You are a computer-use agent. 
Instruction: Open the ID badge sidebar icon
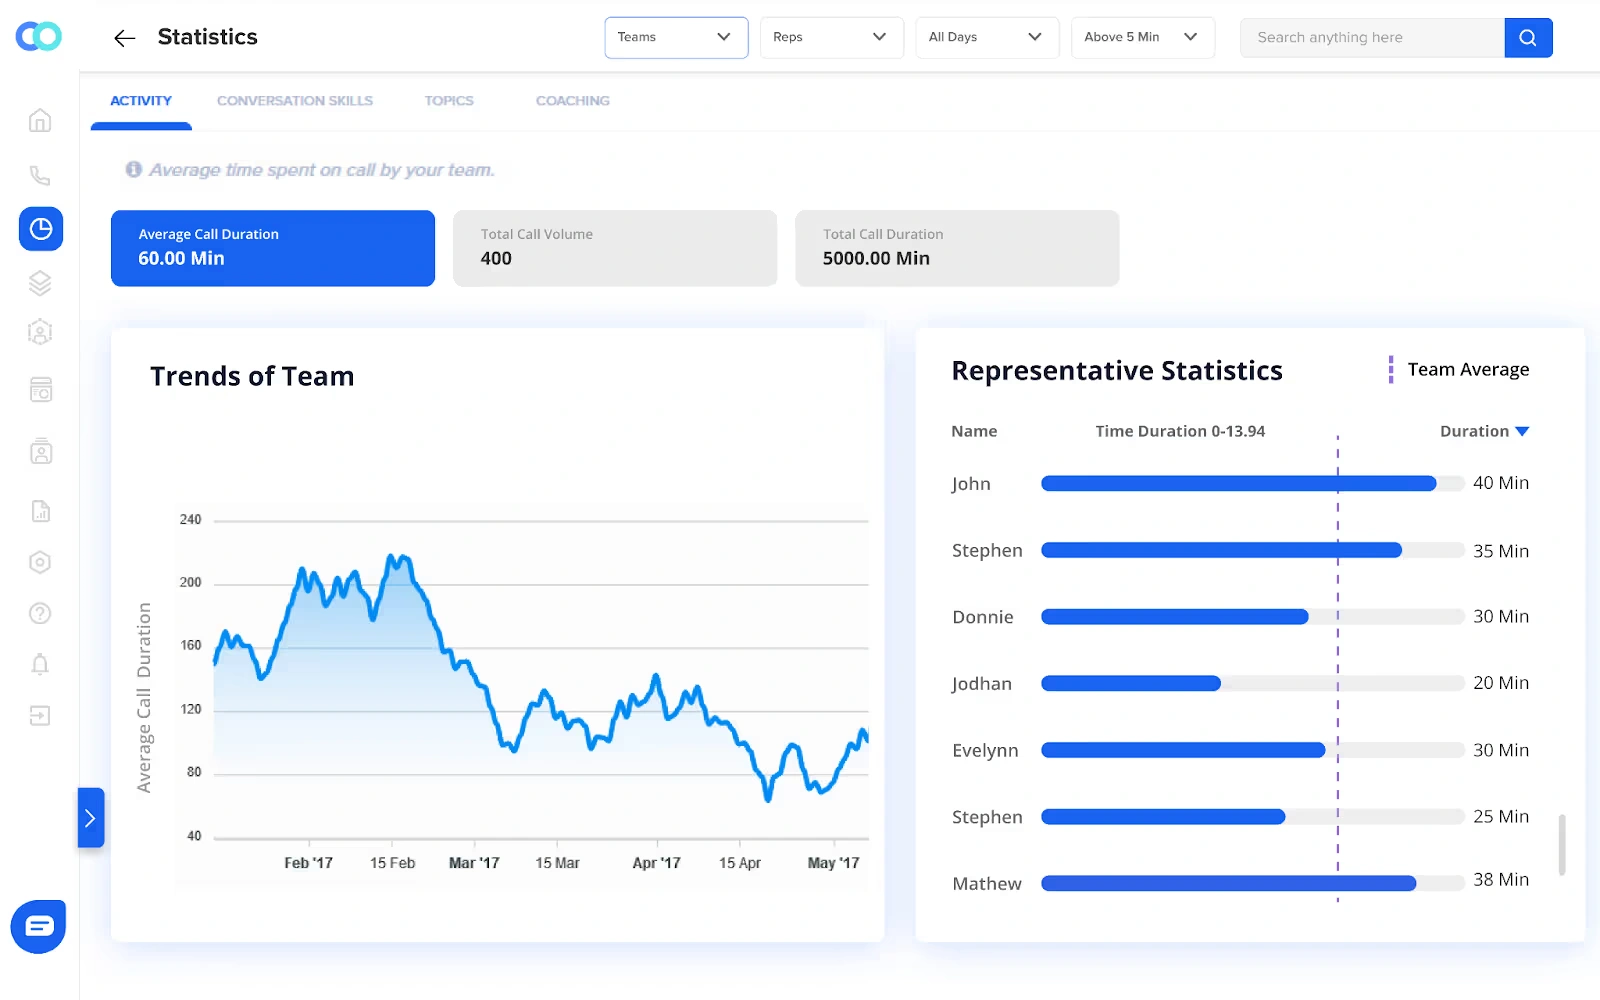click(x=40, y=451)
